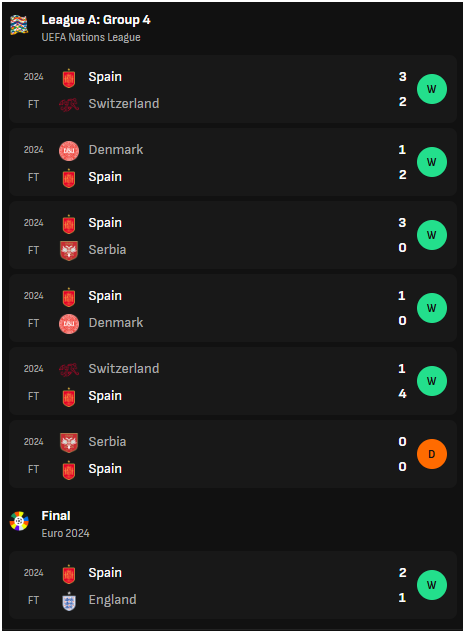The height and width of the screenshot is (633, 465).
Task: Open Switzerland vs Spain 1-4 match details
Action: coord(233,381)
